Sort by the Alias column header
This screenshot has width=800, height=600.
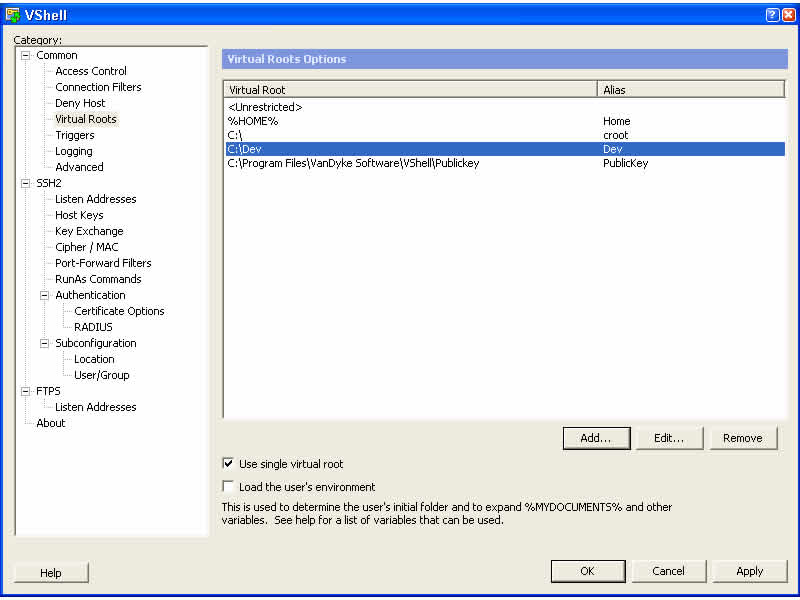[x=691, y=90]
